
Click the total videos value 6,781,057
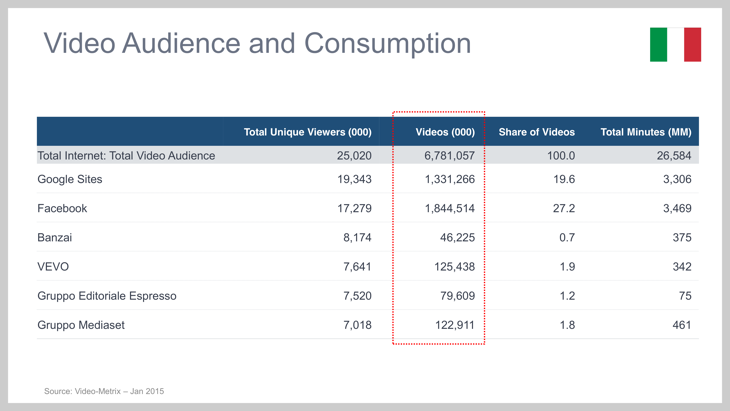pos(450,155)
